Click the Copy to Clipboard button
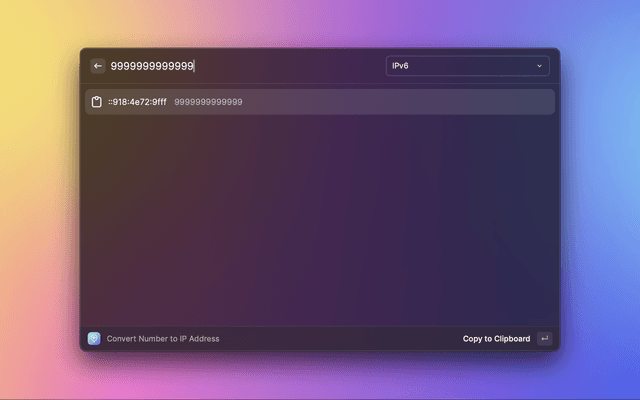Image resolution: width=640 pixels, height=400 pixels. pos(496,338)
